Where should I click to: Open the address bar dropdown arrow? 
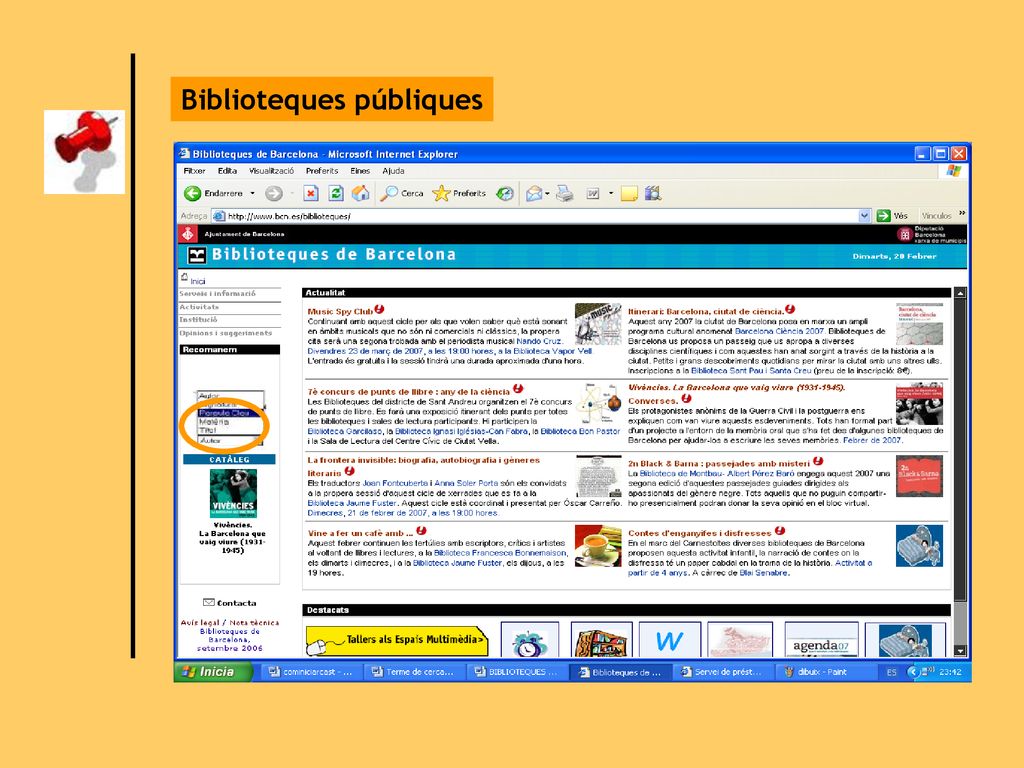pyautogui.click(x=864, y=216)
